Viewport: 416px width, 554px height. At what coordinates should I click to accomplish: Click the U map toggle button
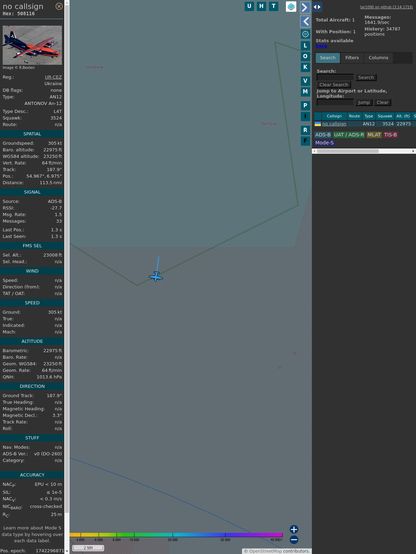[x=249, y=6]
